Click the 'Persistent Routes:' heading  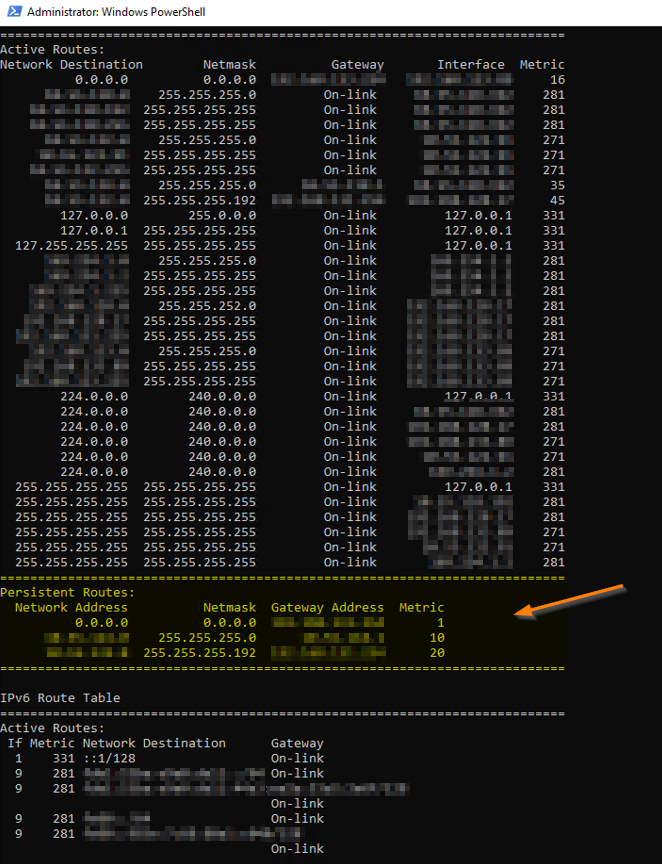(67, 592)
